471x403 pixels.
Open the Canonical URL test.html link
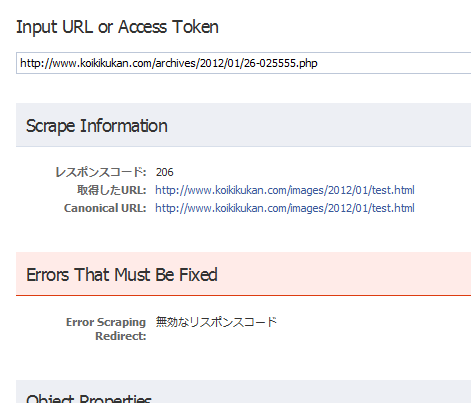(x=285, y=208)
